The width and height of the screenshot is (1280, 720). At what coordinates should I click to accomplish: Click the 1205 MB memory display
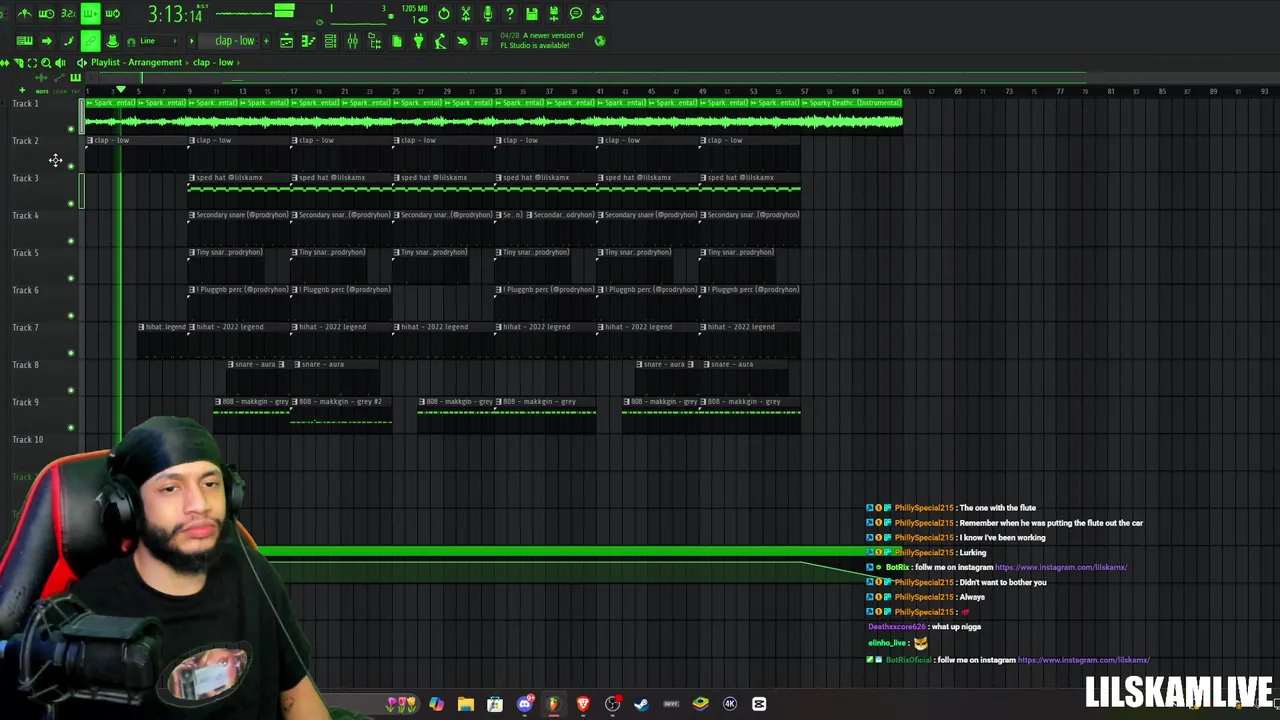(x=414, y=8)
